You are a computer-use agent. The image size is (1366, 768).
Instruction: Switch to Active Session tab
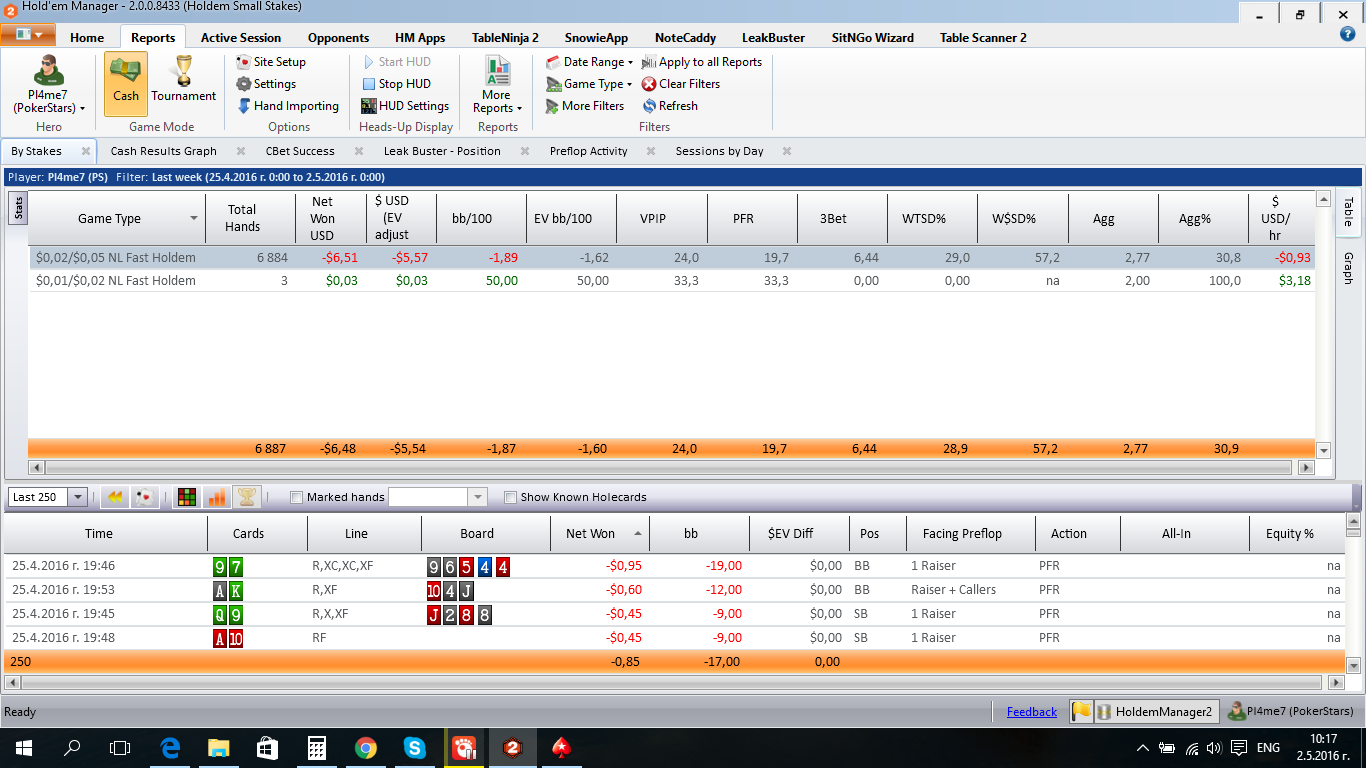(241, 38)
